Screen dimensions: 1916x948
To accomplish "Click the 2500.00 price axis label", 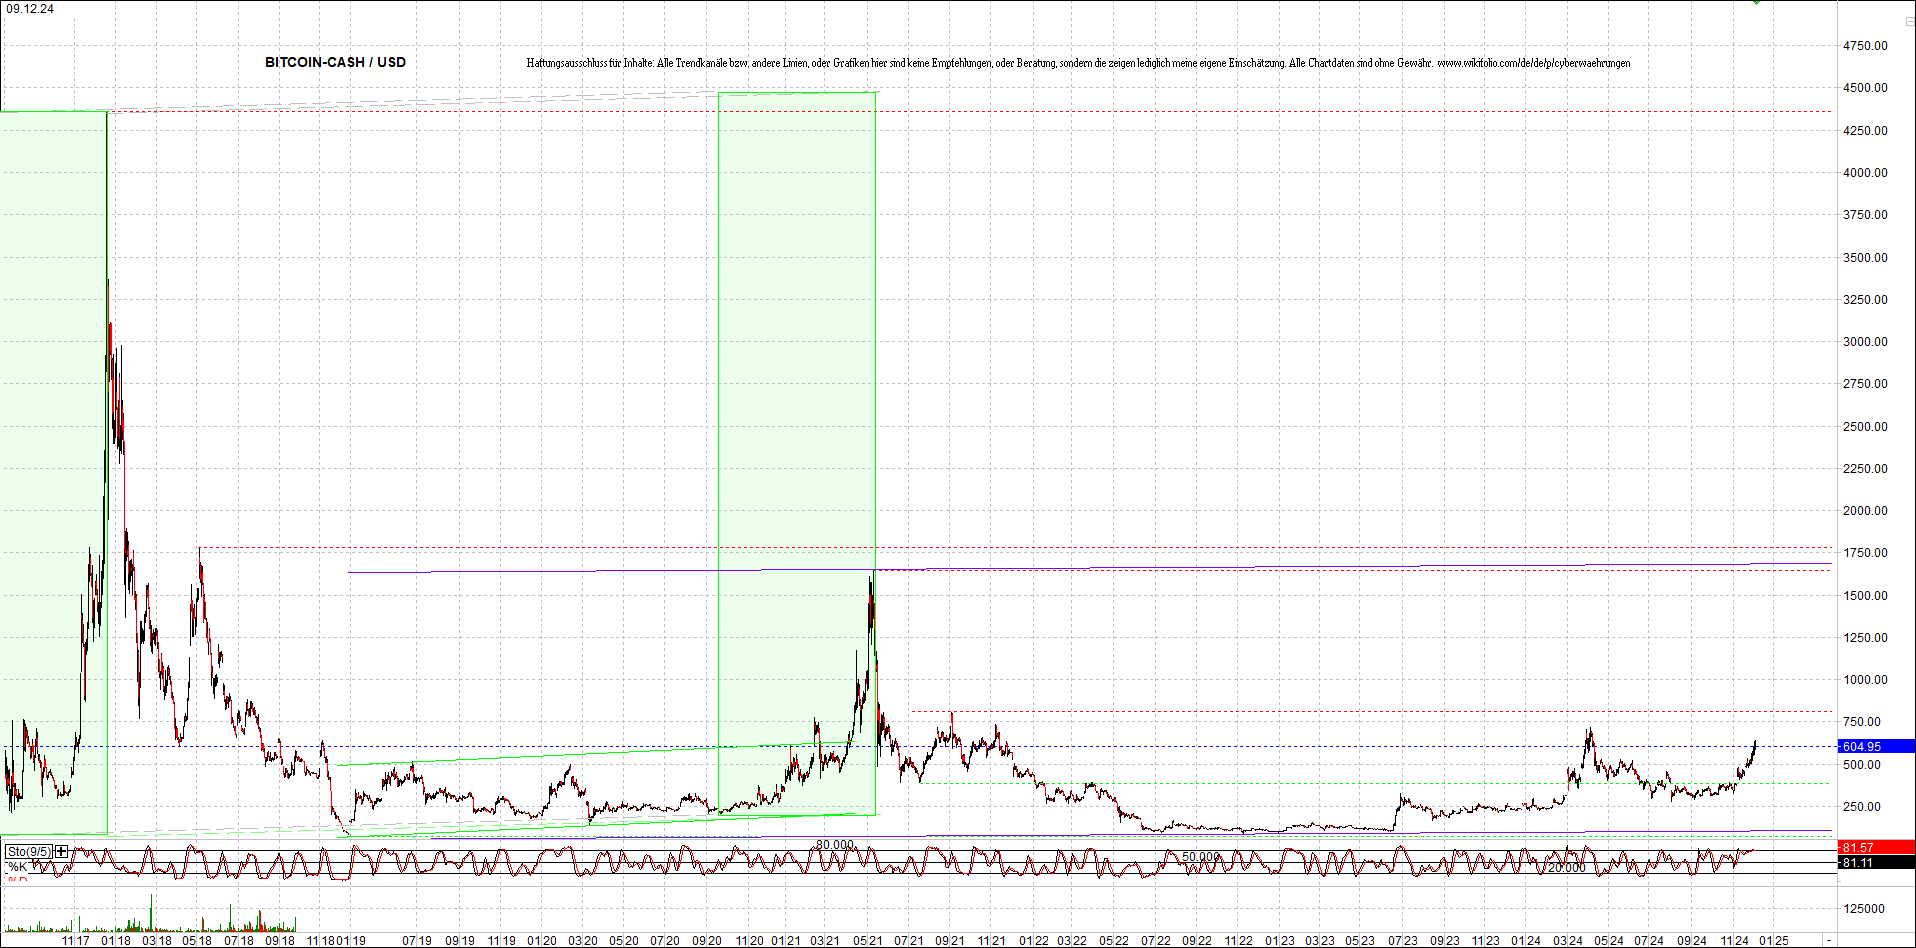I will point(1865,427).
